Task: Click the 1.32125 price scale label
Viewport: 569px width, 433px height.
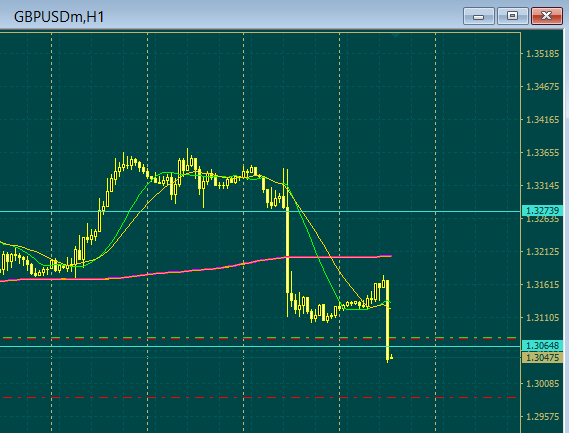Action: tap(543, 252)
